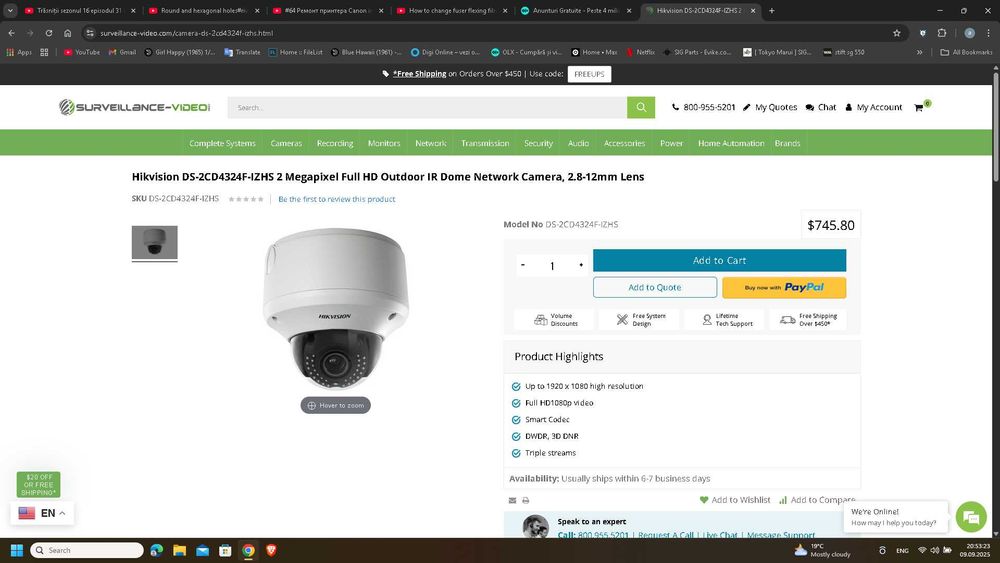Screen dimensions: 1000x563
Task: Open the tab search dropdown arrow
Action: pyautogui.click(x=10, y=11)
